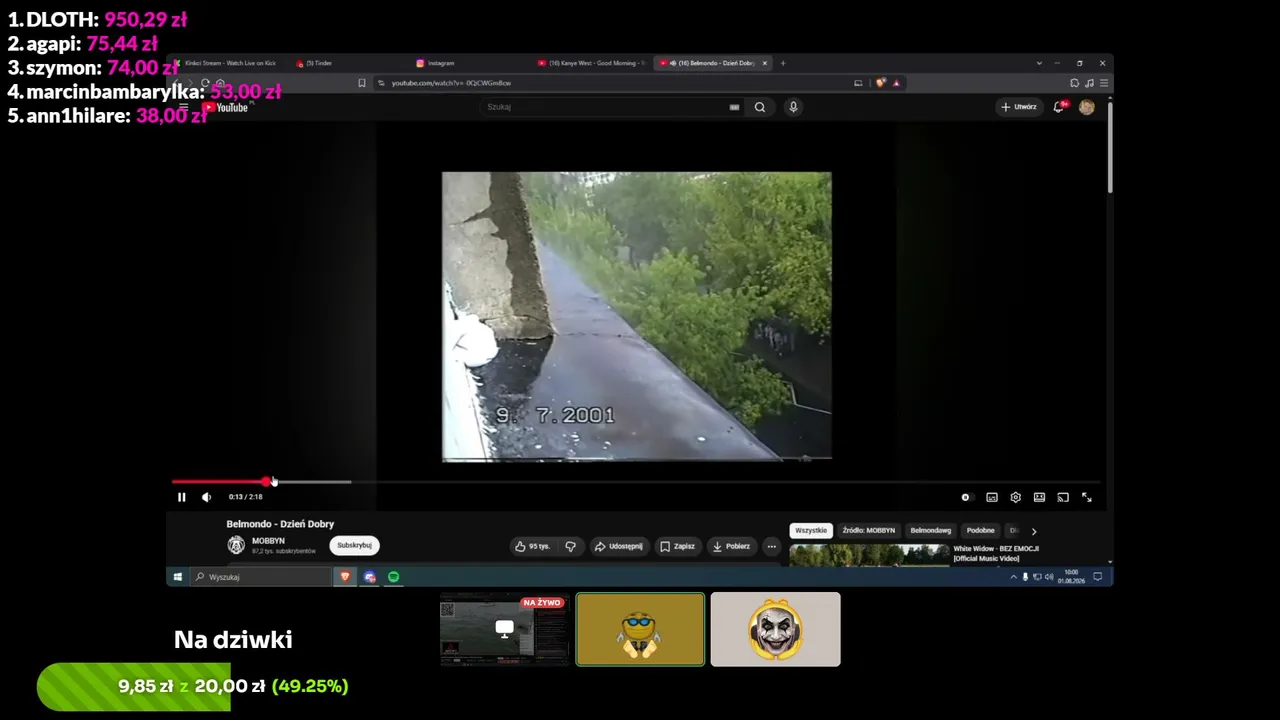
Task: Download the video with the Pobierz button
Action: point(731,546)
